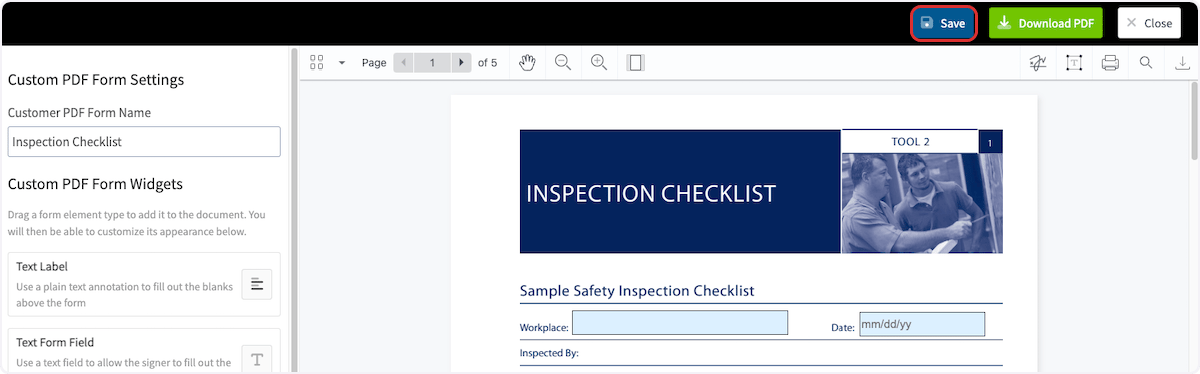The image size is (1200, 374).
Task: Select the hand pan tool
Action: click(x=528, y=62)
